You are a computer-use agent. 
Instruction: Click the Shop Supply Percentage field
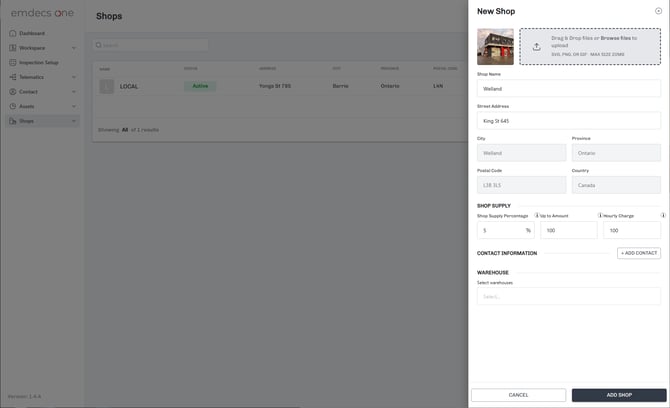tap(505, 230)
